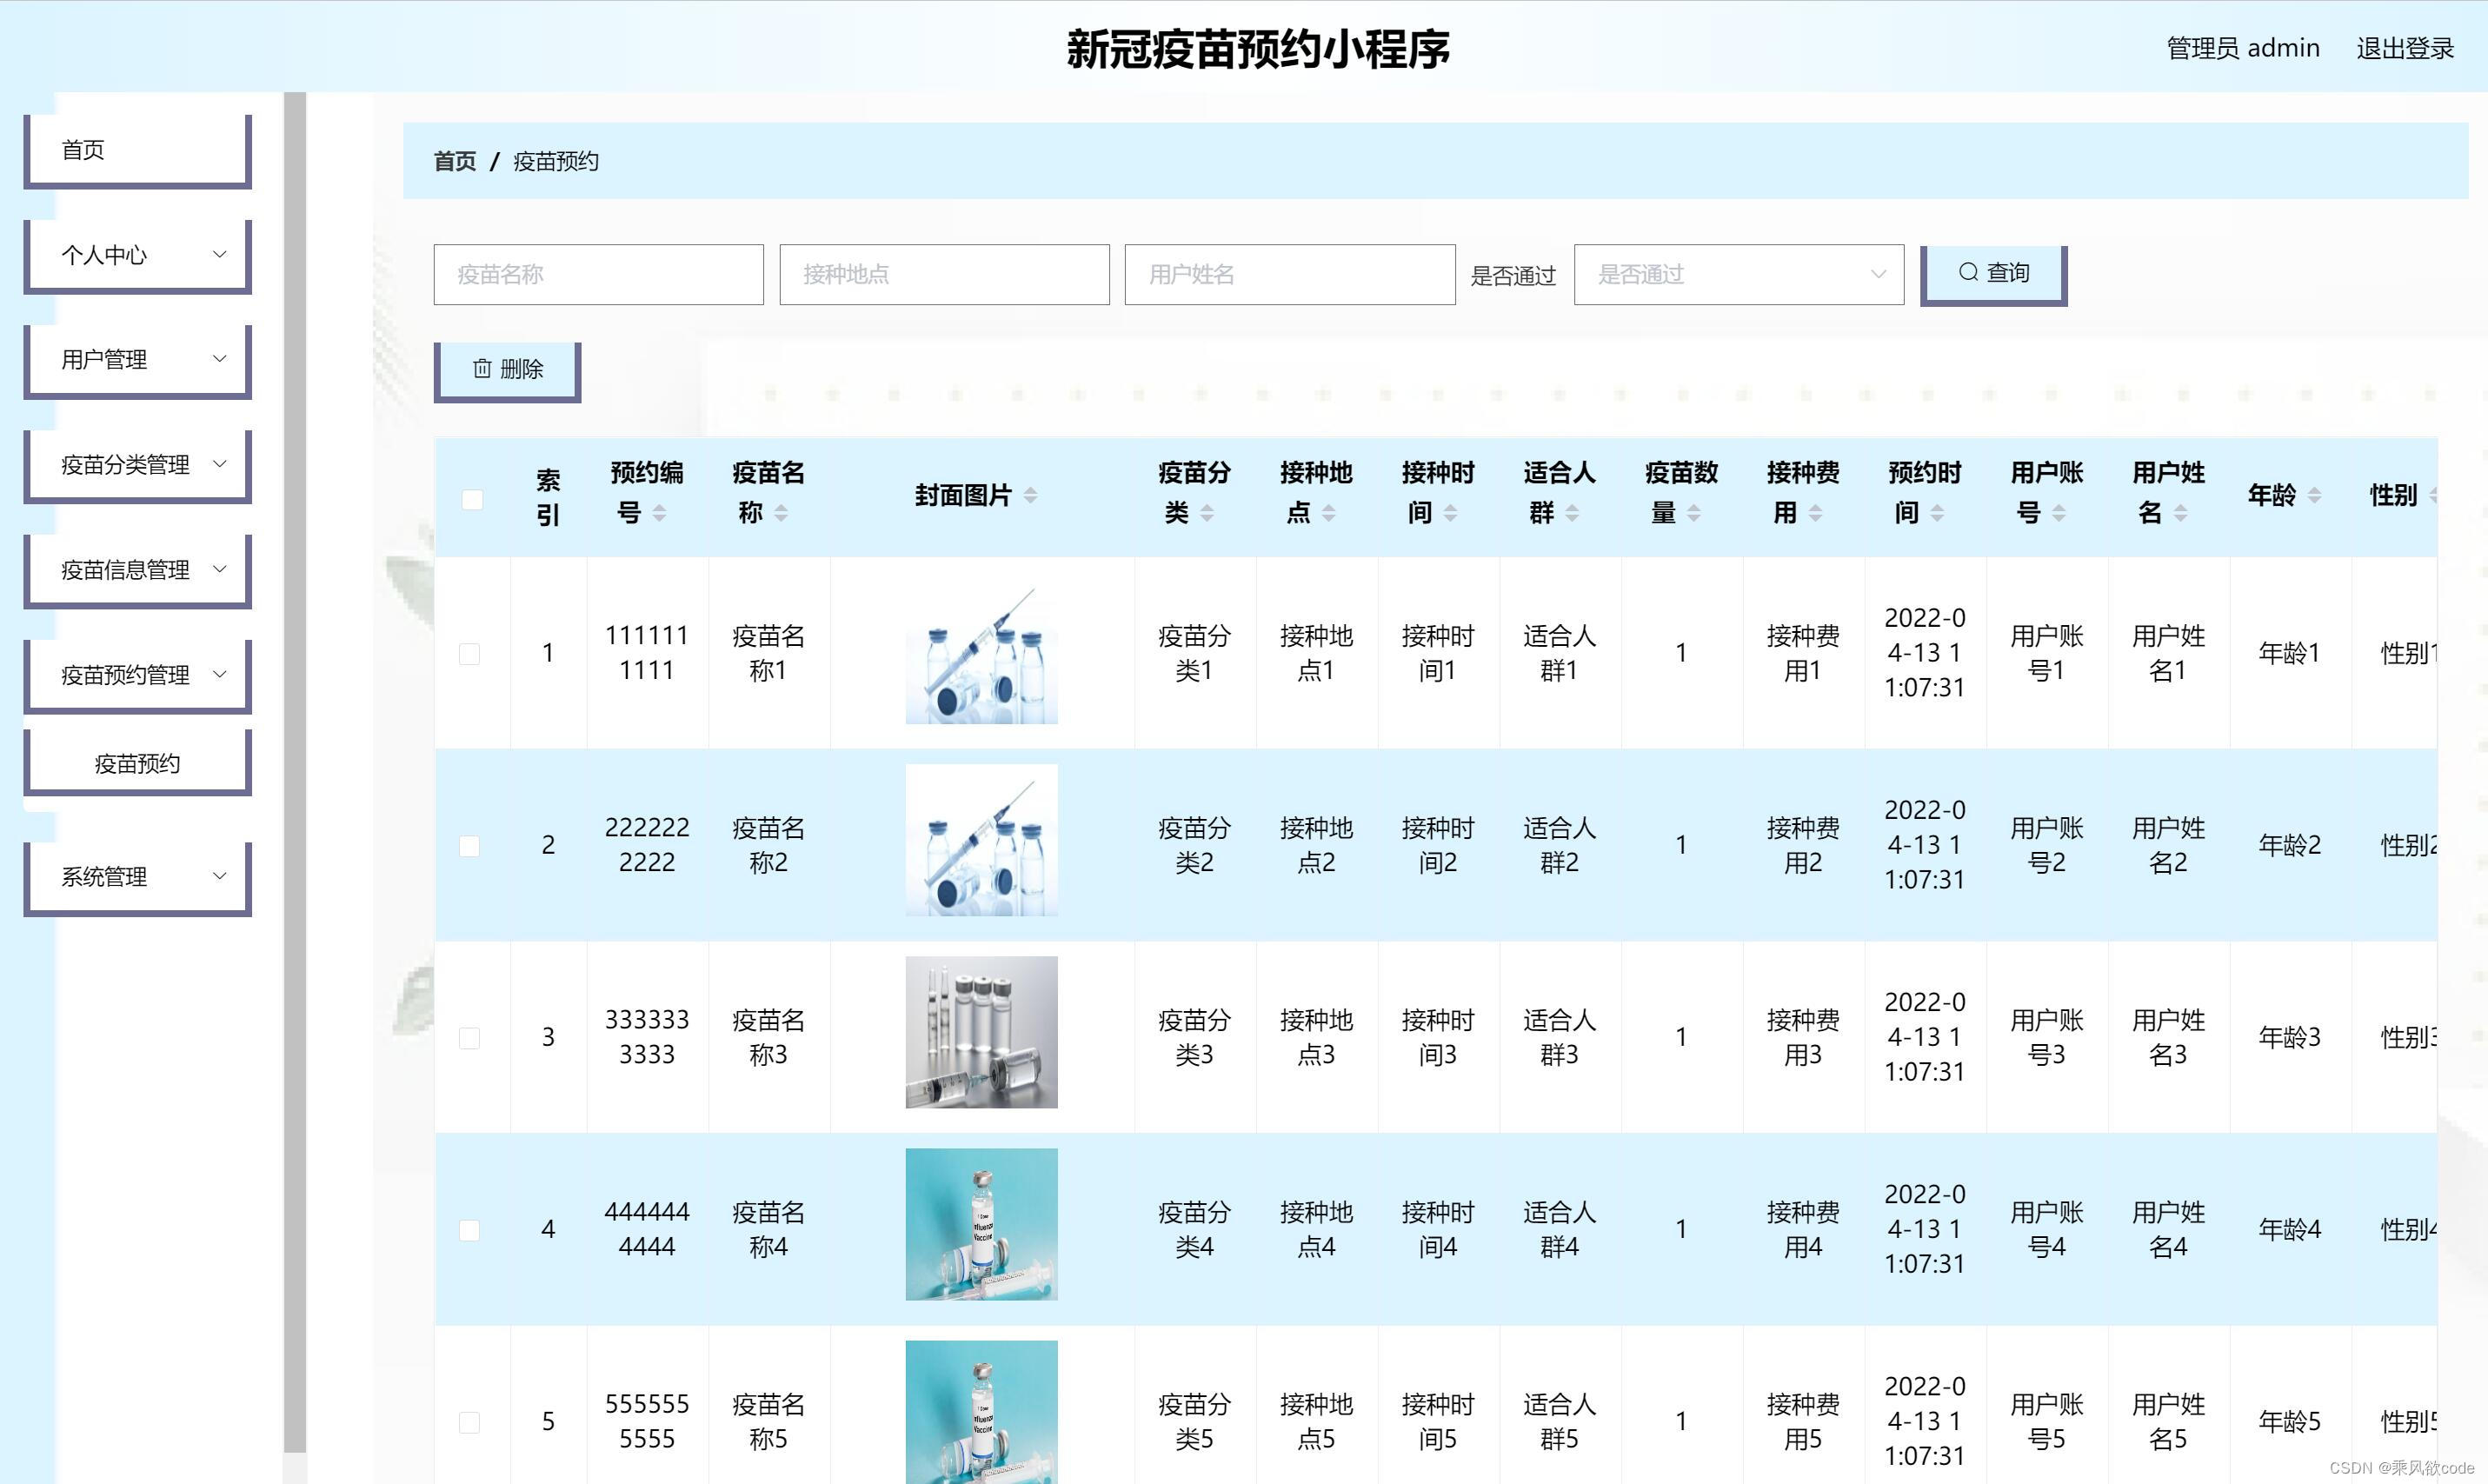Sort the table by 疫苗数量 column

pos(1694,512)
